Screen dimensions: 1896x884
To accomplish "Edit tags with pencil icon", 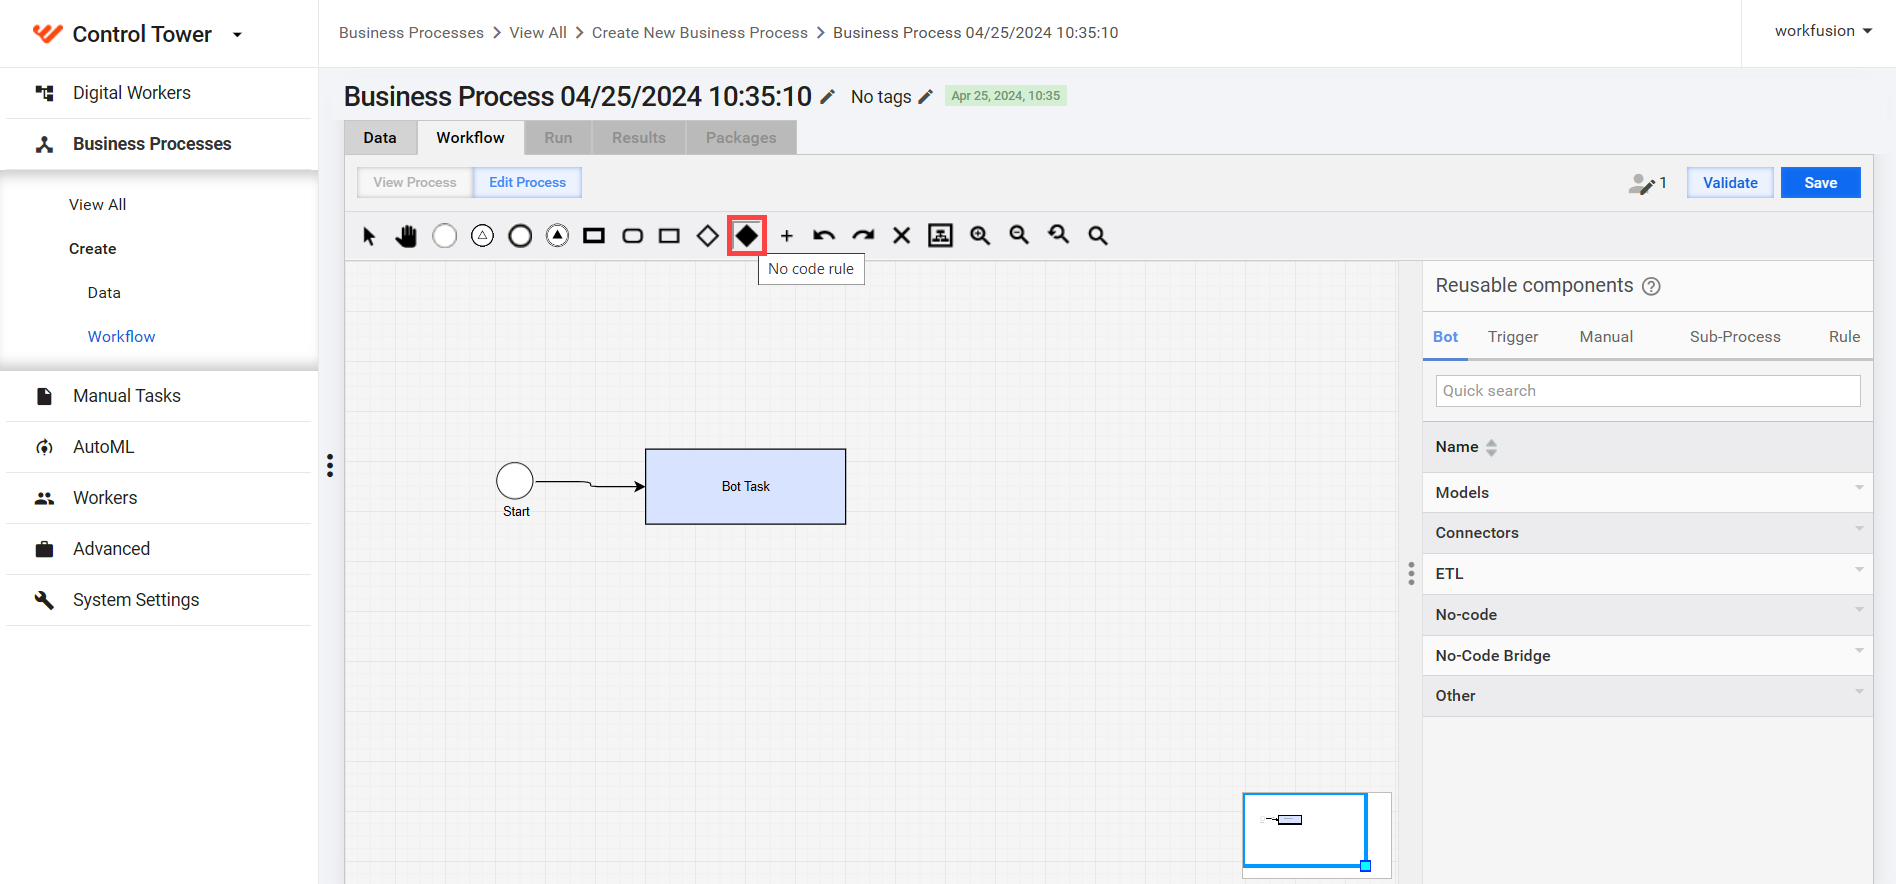I will 925,97.
